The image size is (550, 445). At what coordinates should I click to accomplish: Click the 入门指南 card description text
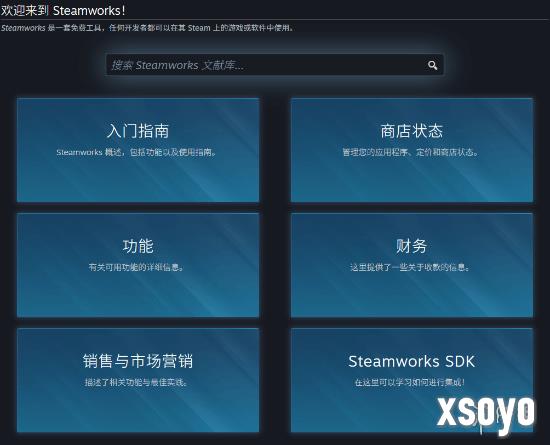137,152
